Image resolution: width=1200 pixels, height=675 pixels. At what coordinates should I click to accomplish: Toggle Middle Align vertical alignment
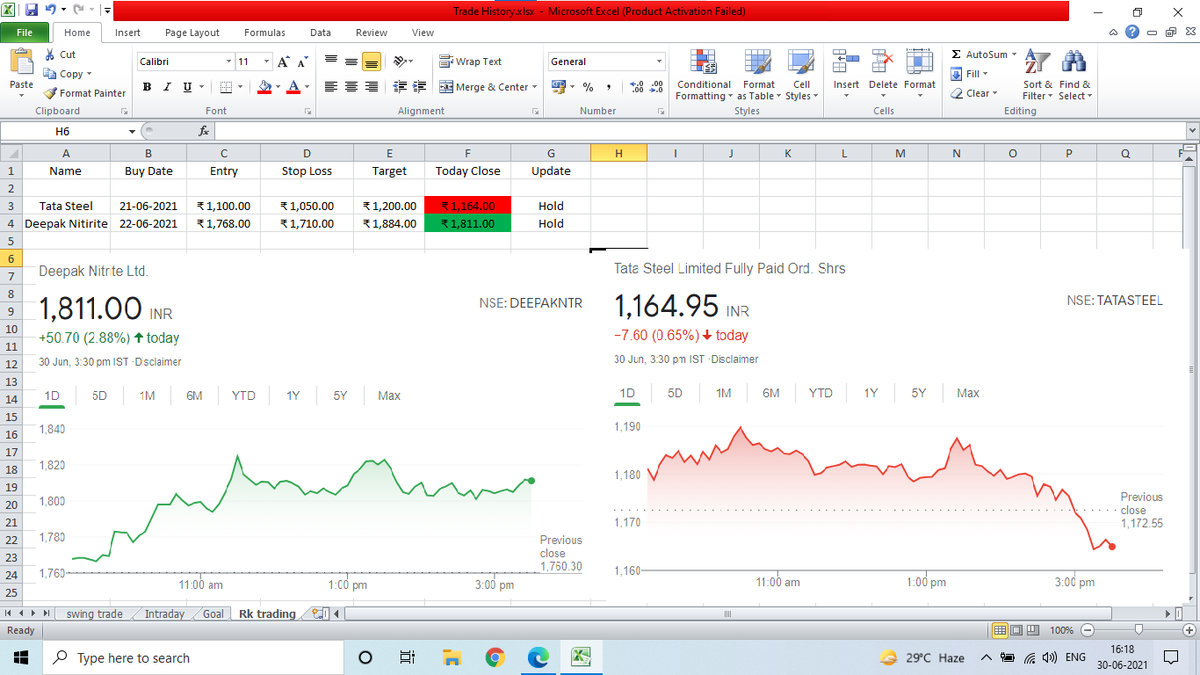click(x=350, y=62)
